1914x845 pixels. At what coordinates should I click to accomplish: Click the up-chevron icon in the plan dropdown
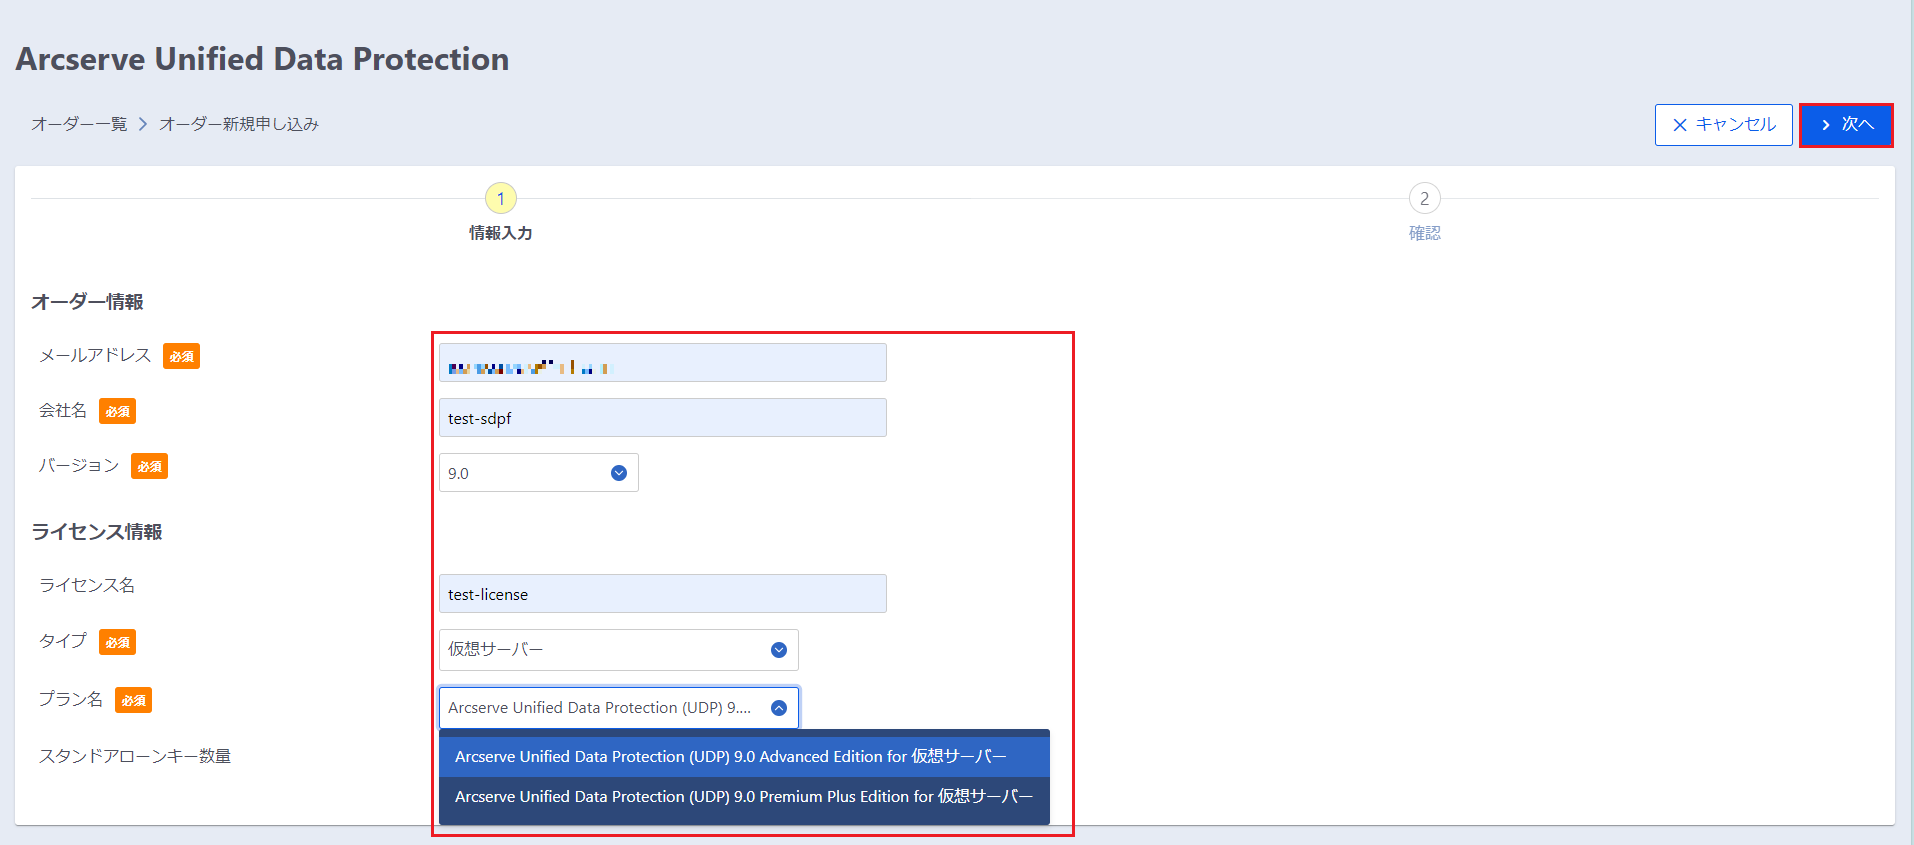tap(779, 708)
